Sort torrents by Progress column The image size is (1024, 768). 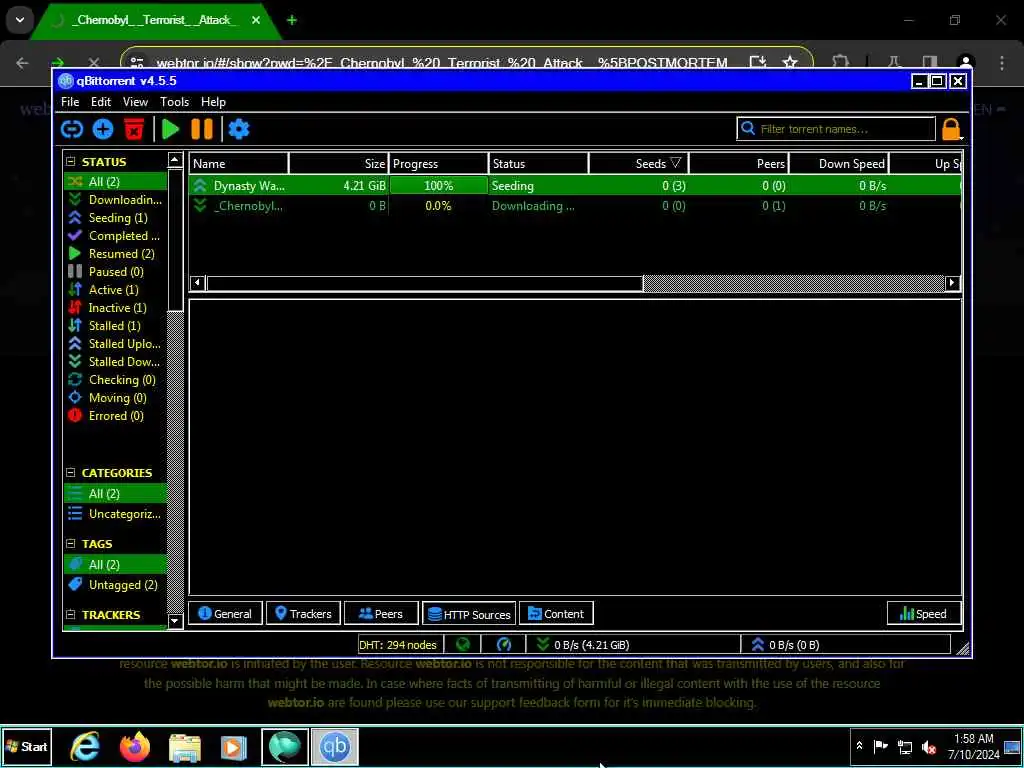pyautogui.click(x=439, y=164)
